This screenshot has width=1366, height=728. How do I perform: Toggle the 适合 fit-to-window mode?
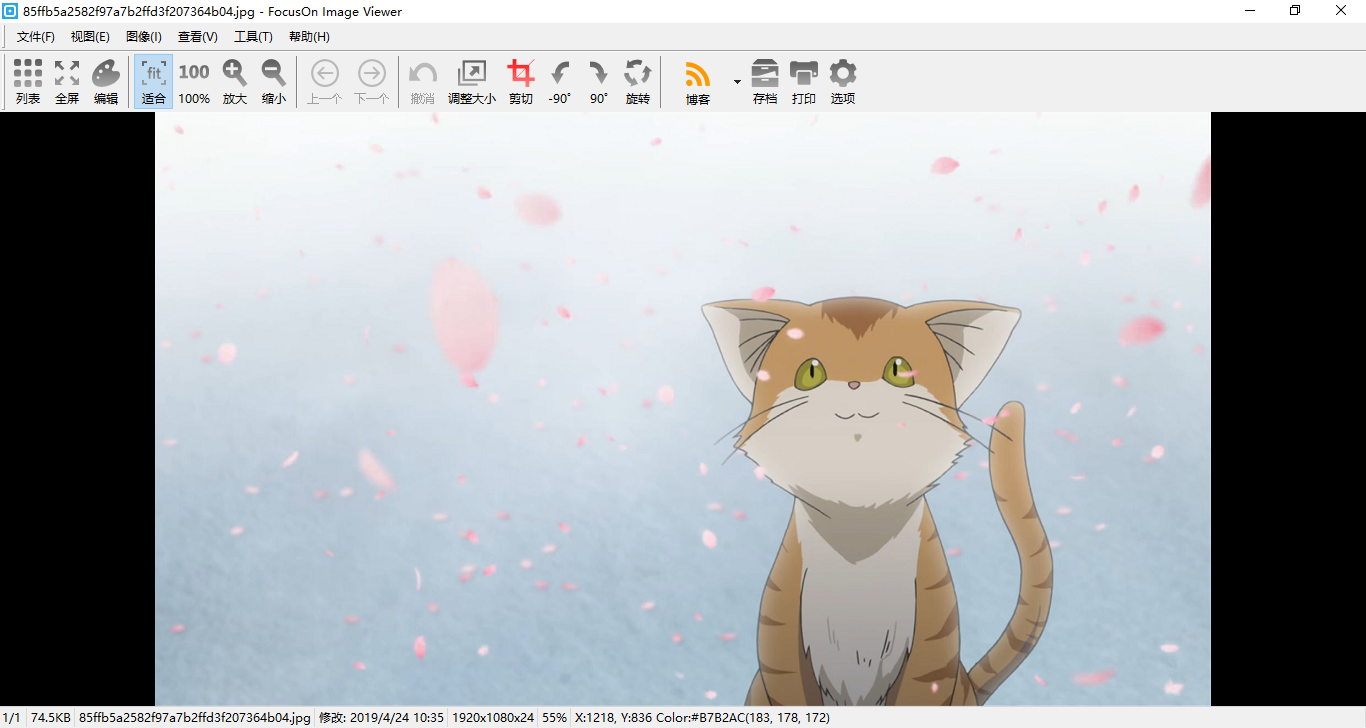pyautogui.click(x=154, y=82)
